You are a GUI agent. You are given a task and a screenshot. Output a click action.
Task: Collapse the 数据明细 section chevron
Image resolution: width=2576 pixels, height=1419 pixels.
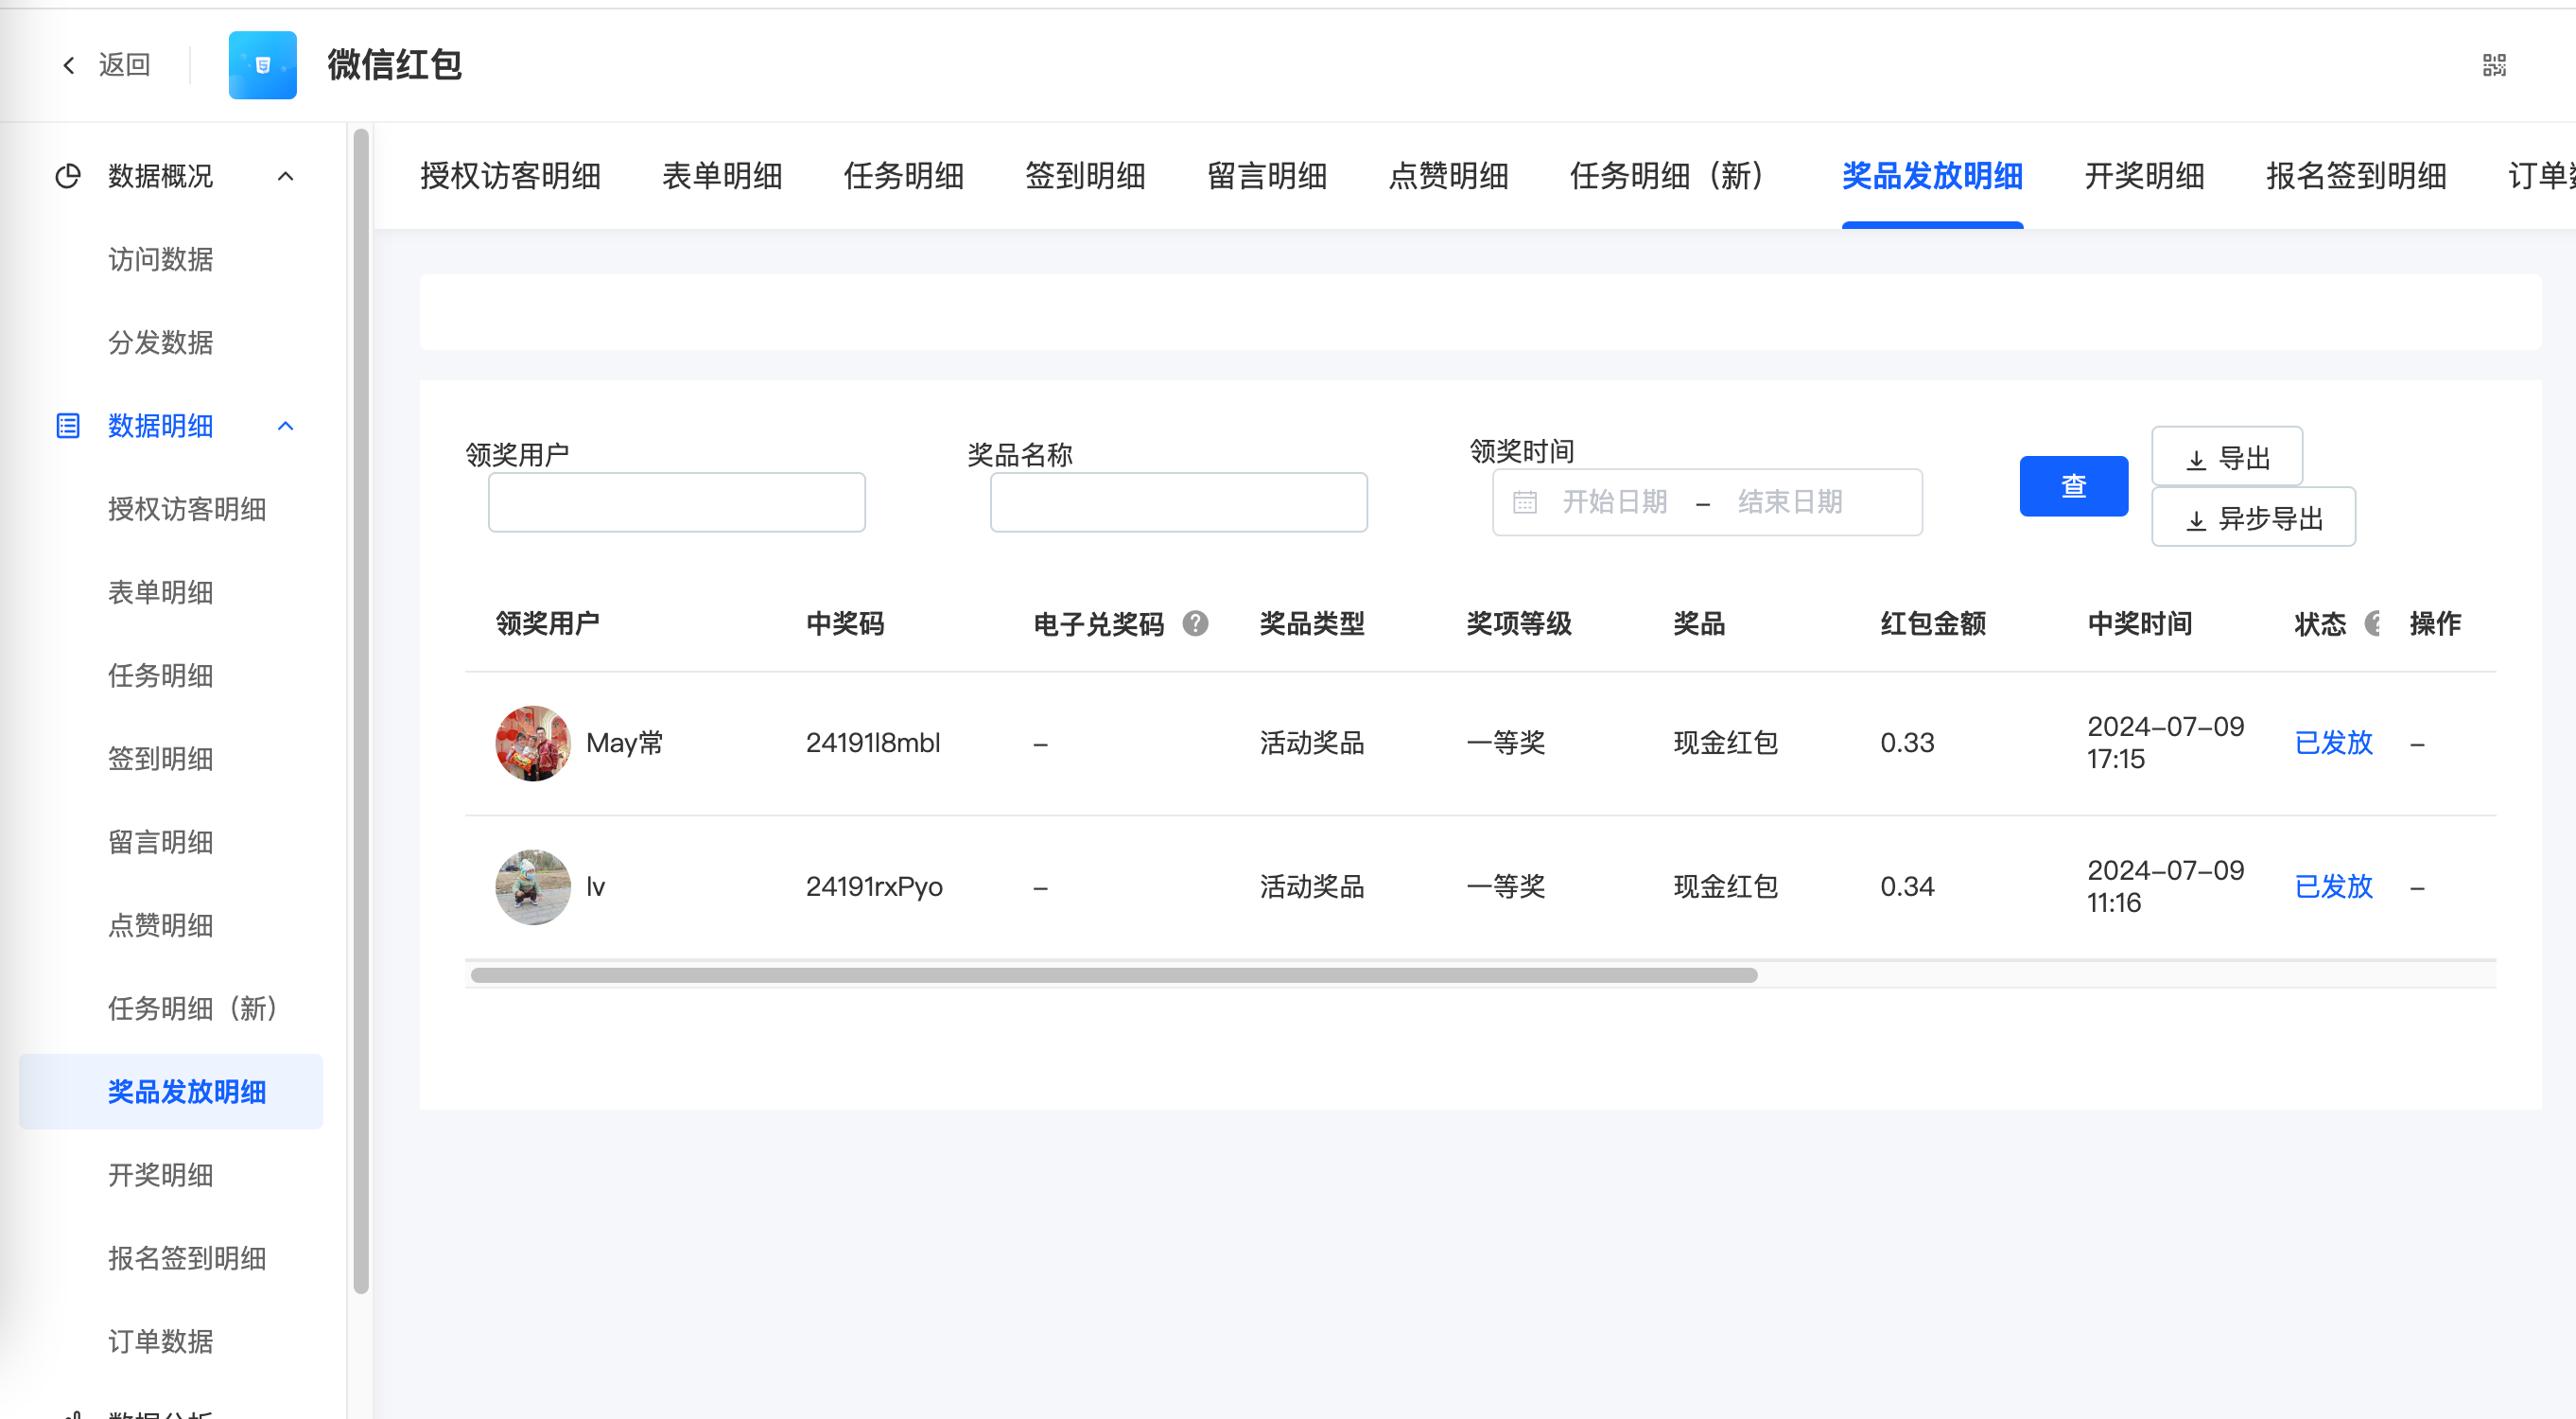[286, 426]
